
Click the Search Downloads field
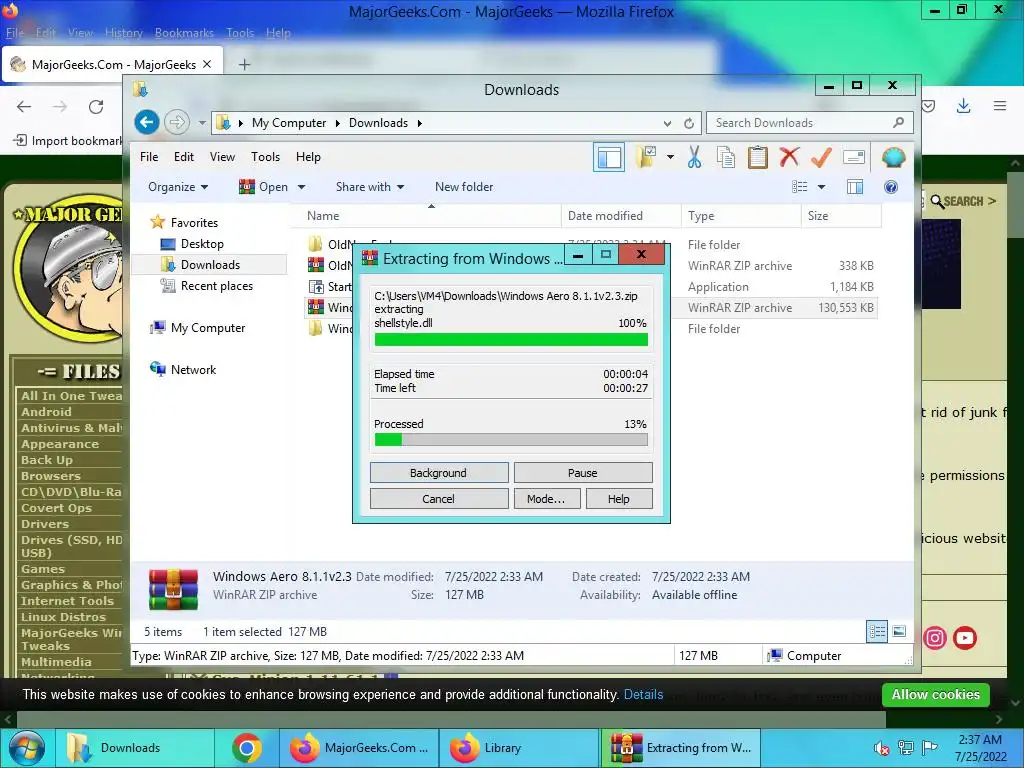(809, 123)
